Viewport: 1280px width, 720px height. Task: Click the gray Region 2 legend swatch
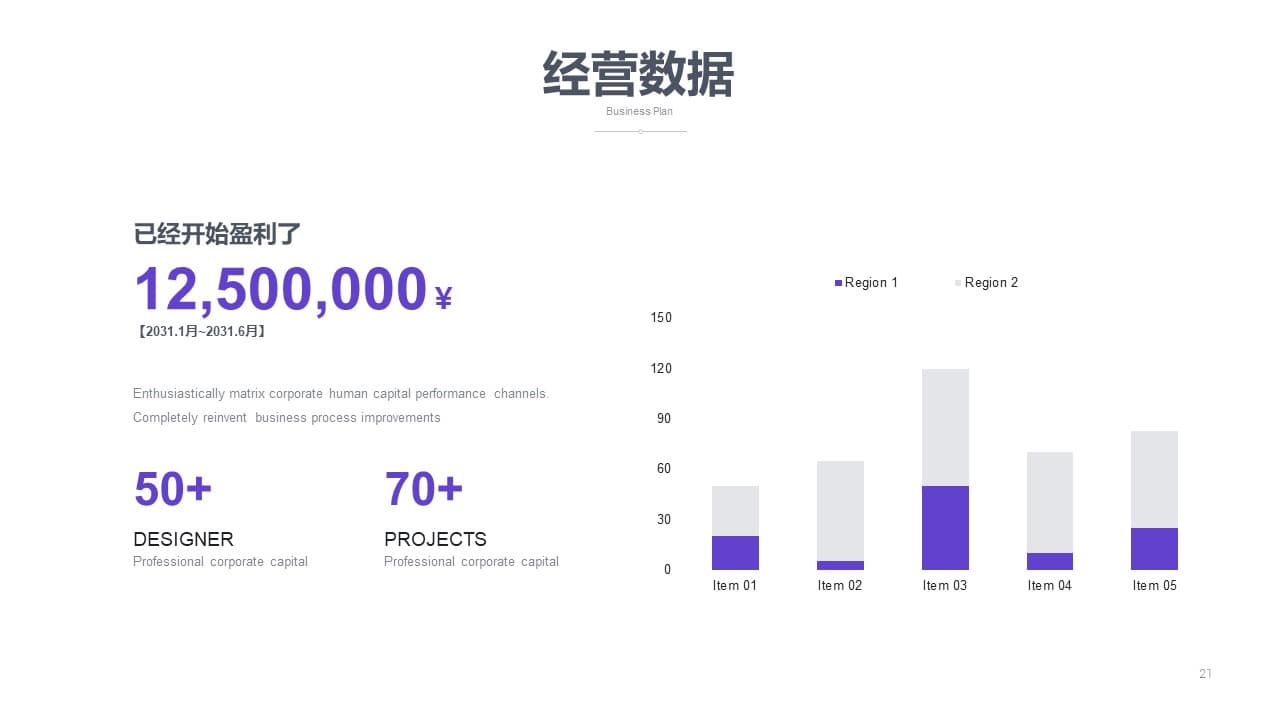coord(958,283)
